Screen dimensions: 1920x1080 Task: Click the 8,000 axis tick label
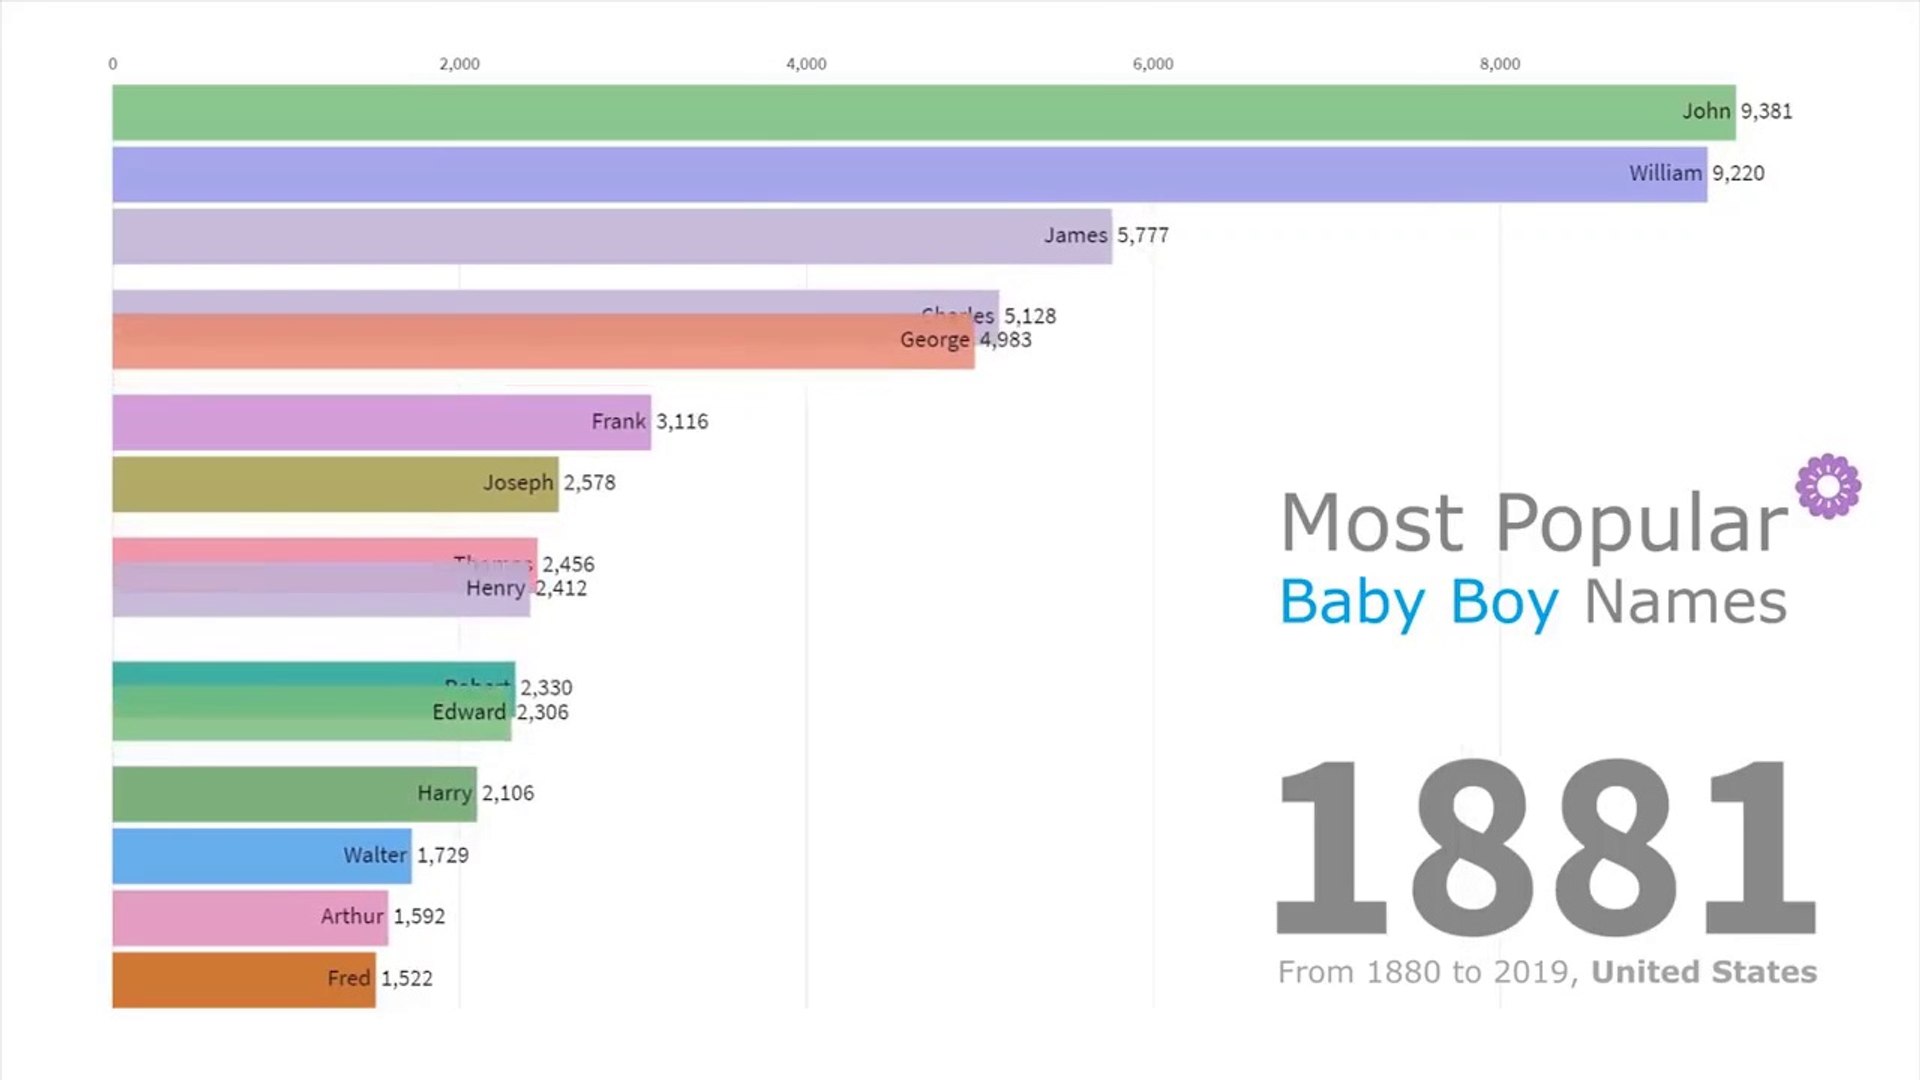point(1499,64)
